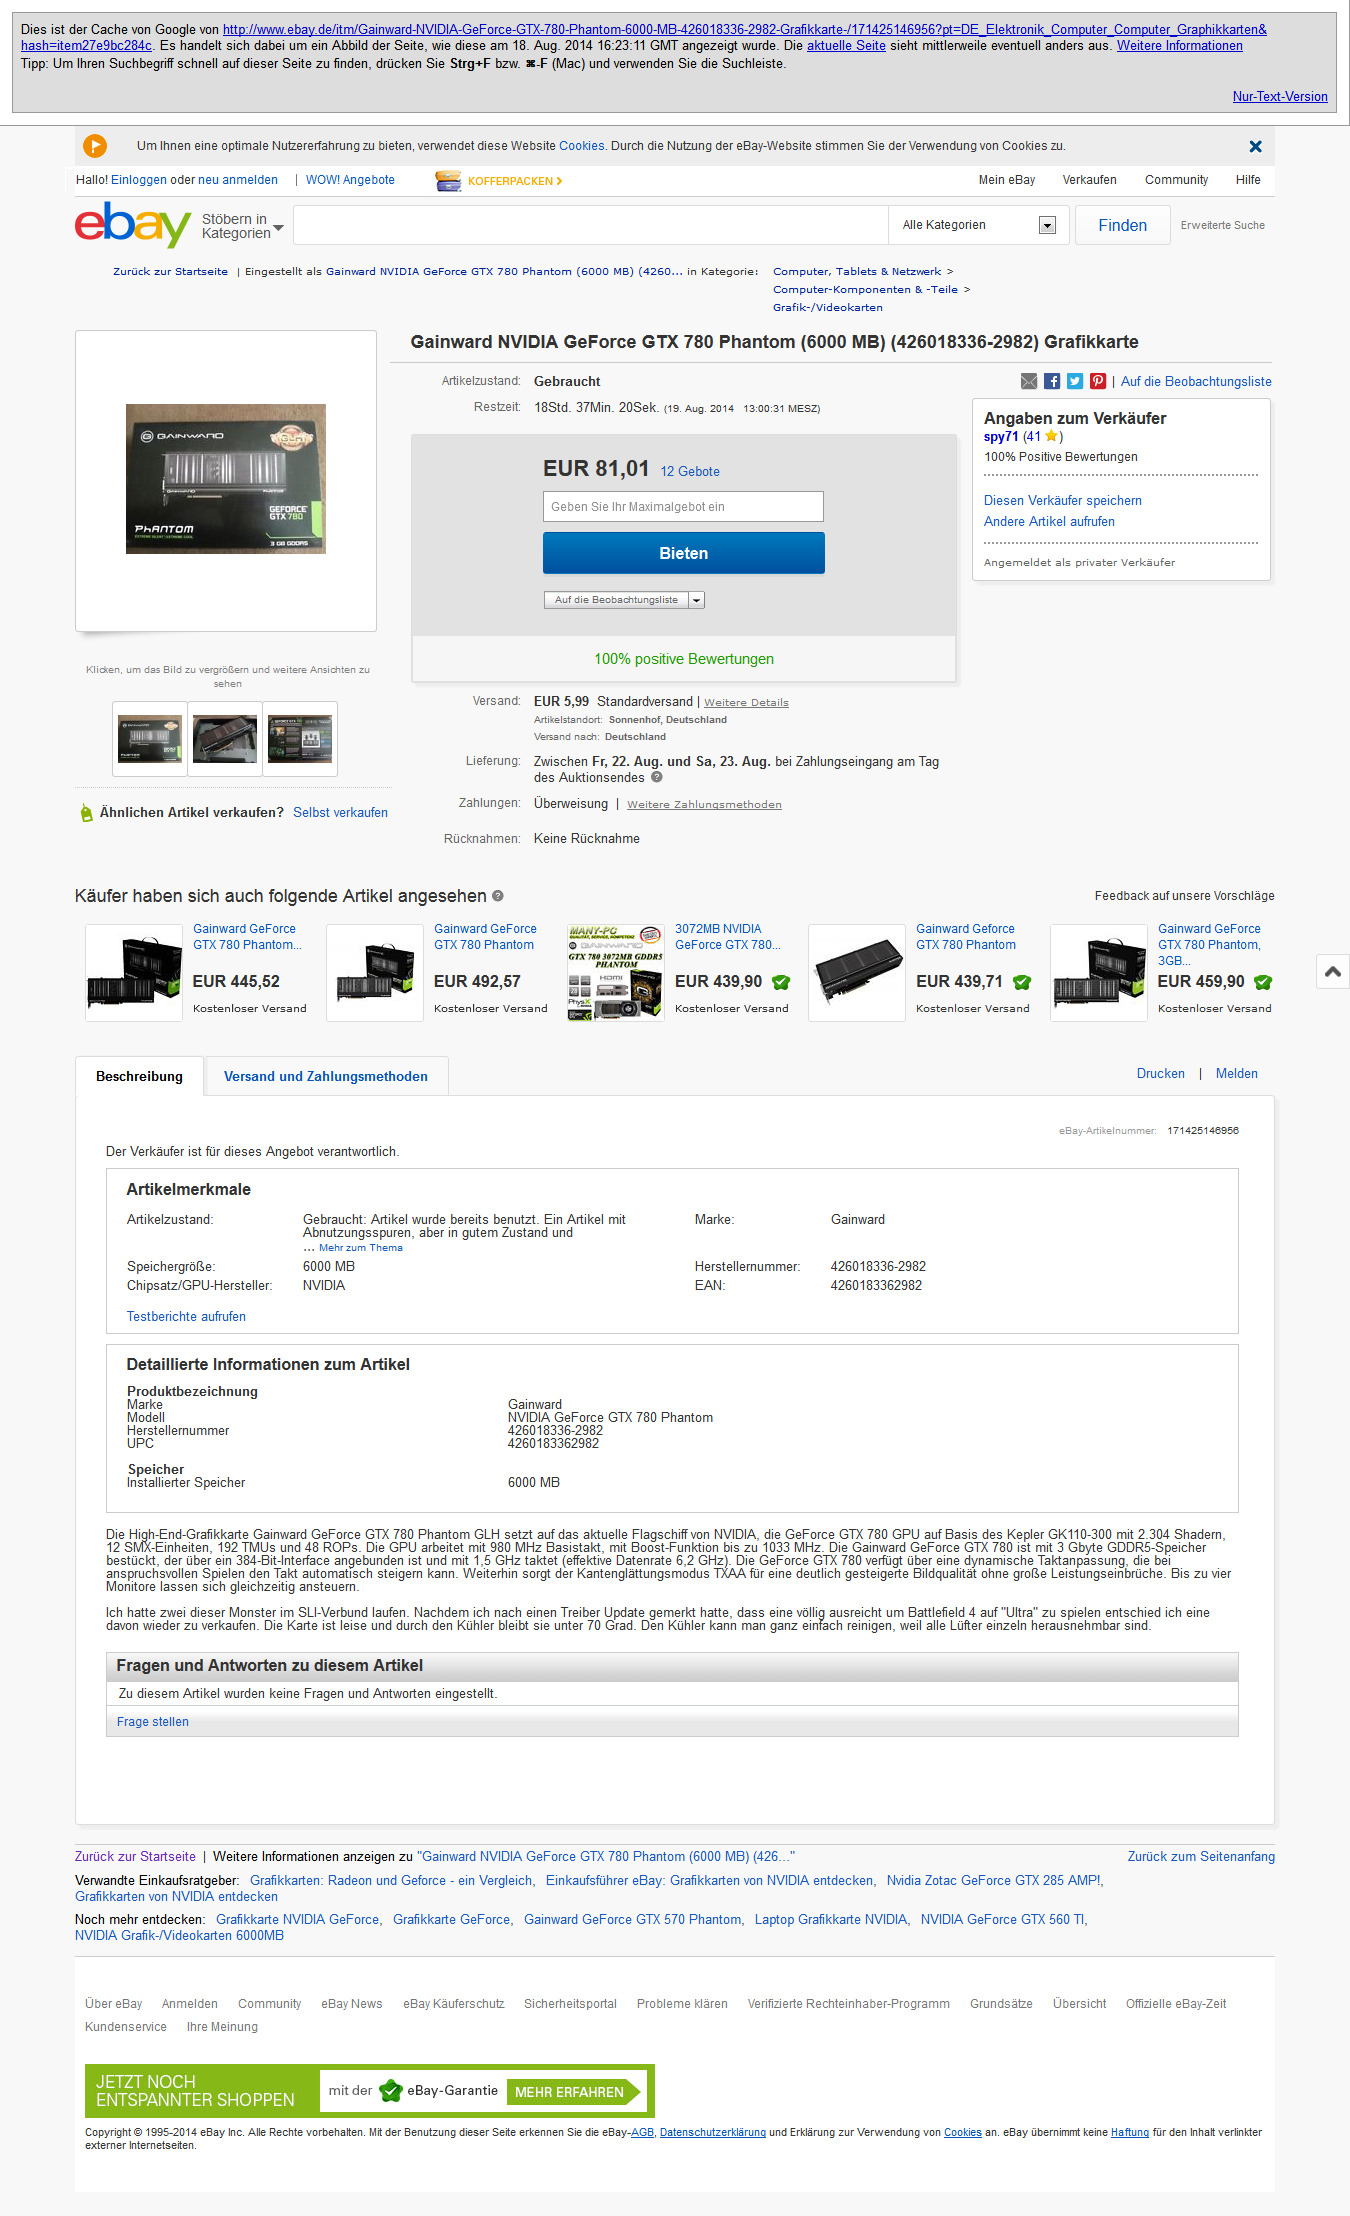The width and height of the screenshot is (1350, 2216).
Task: Click the 'aktuelle Seite' cache link
Action: point(846,46)
